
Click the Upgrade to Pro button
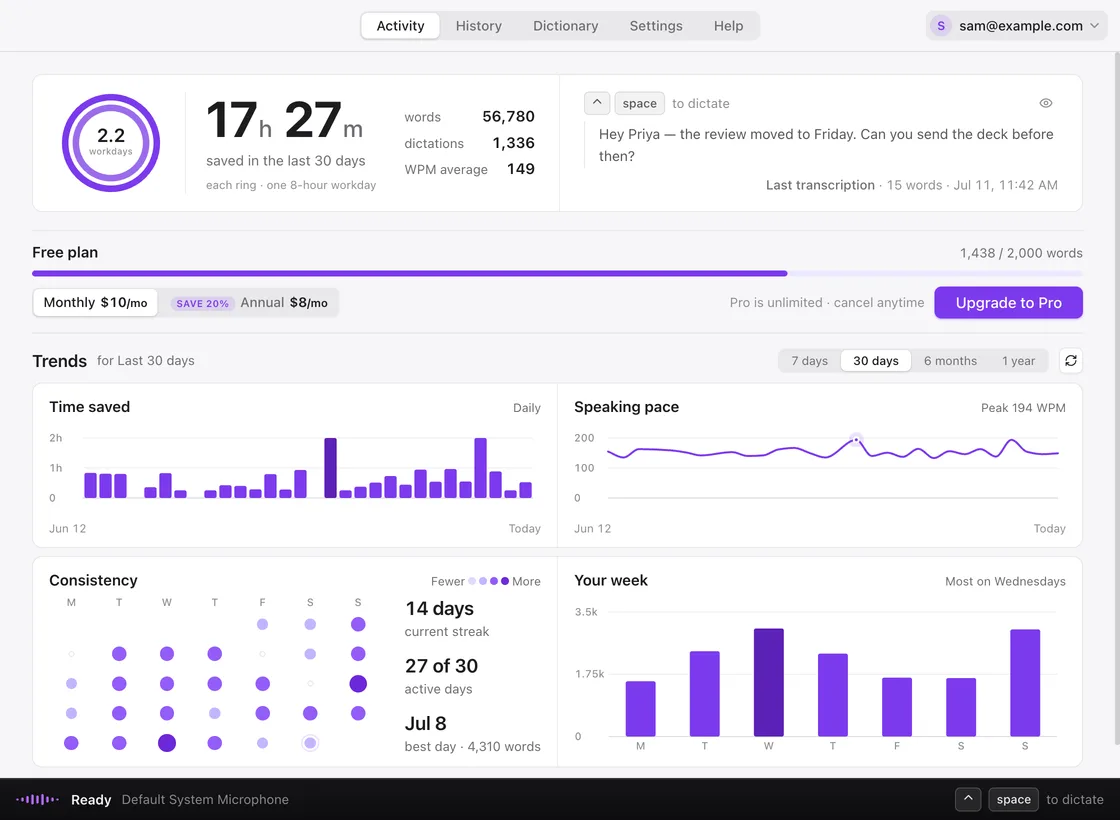(1008, 303)
